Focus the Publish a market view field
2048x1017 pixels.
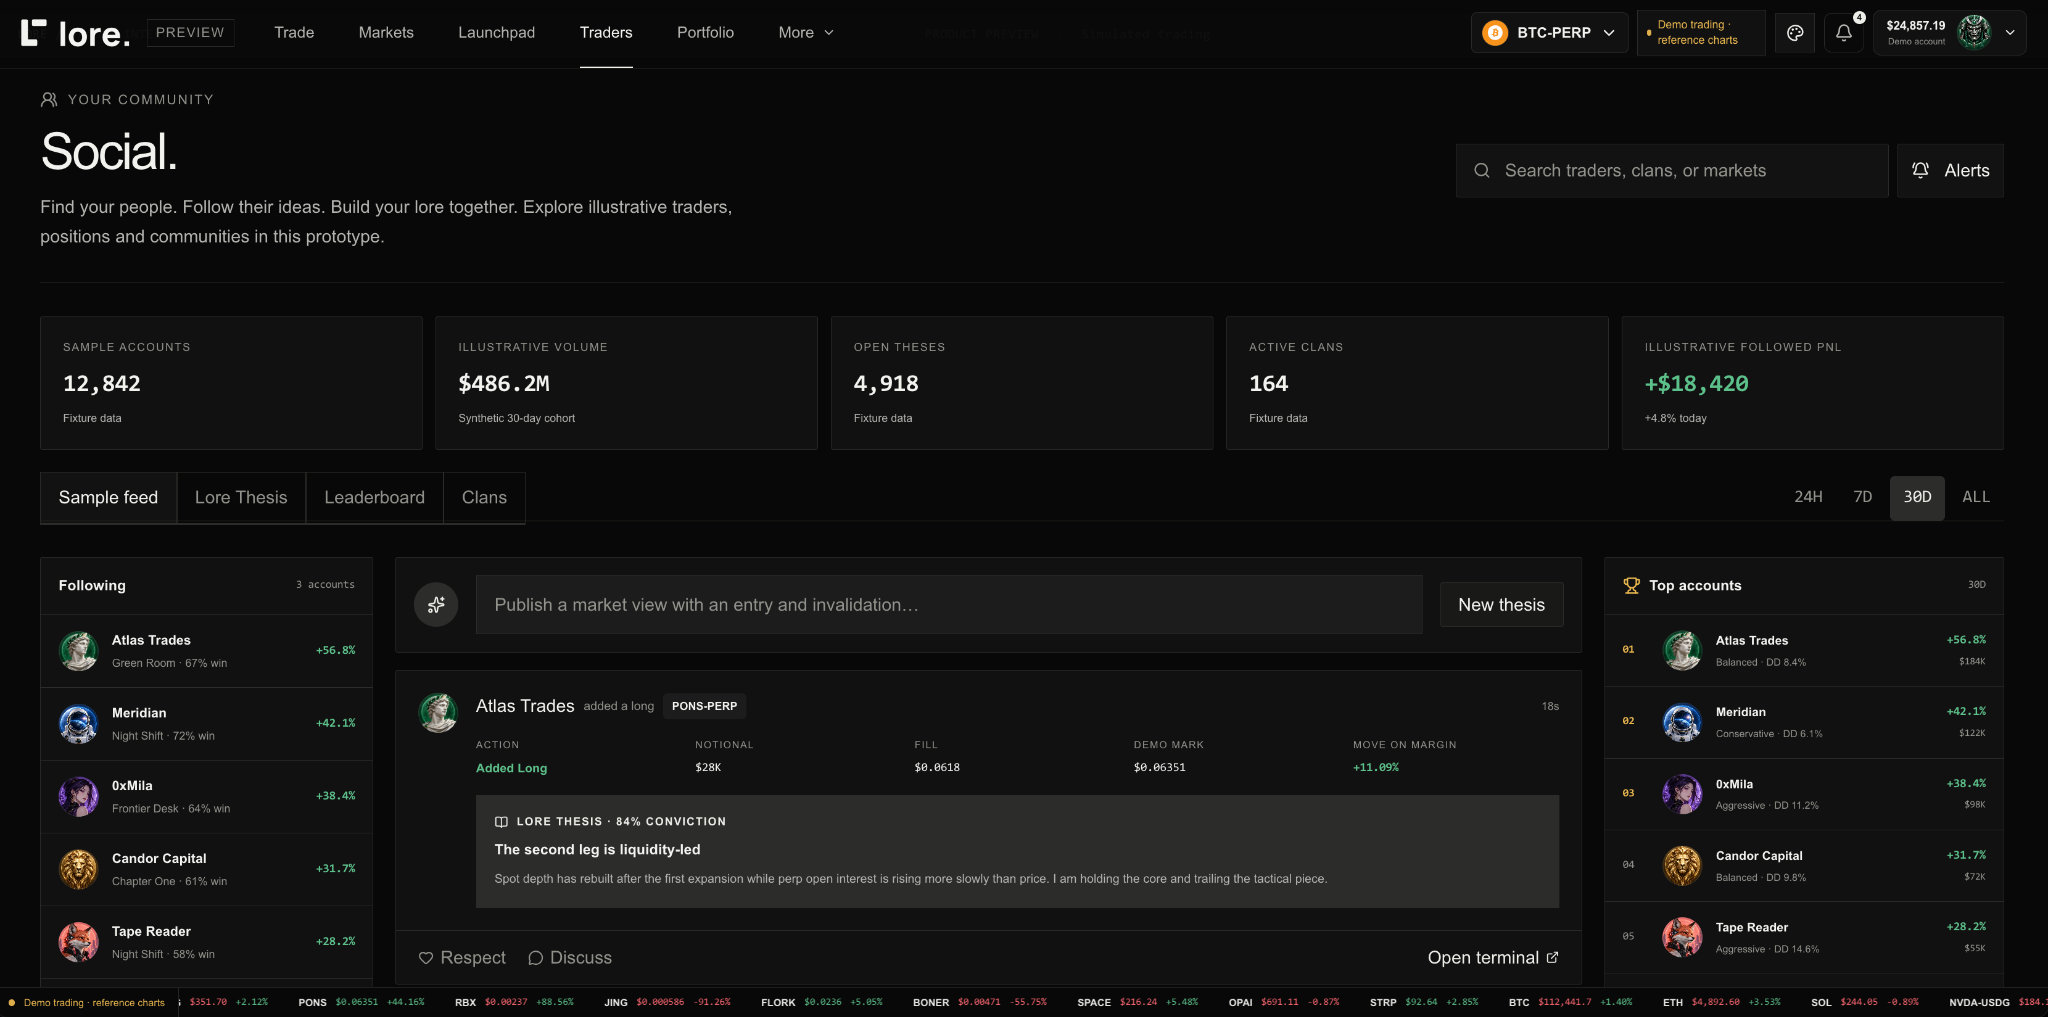click(x=949, y=605)
